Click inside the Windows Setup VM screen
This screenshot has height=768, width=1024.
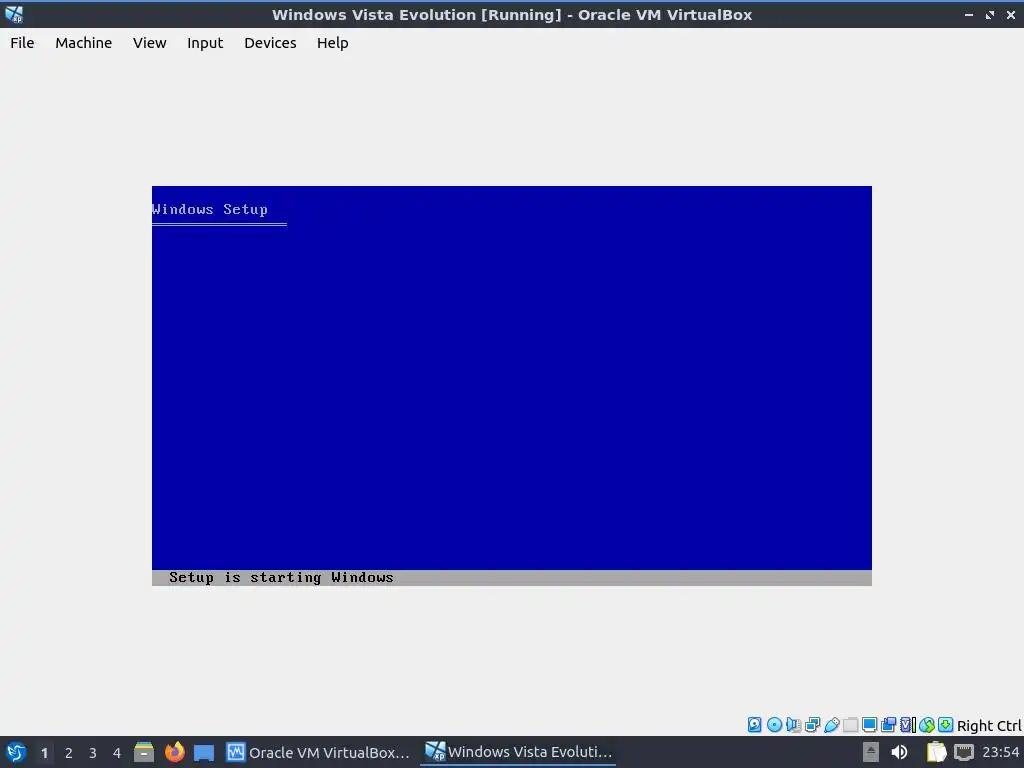pyautogui.click(x=511, y=385)
